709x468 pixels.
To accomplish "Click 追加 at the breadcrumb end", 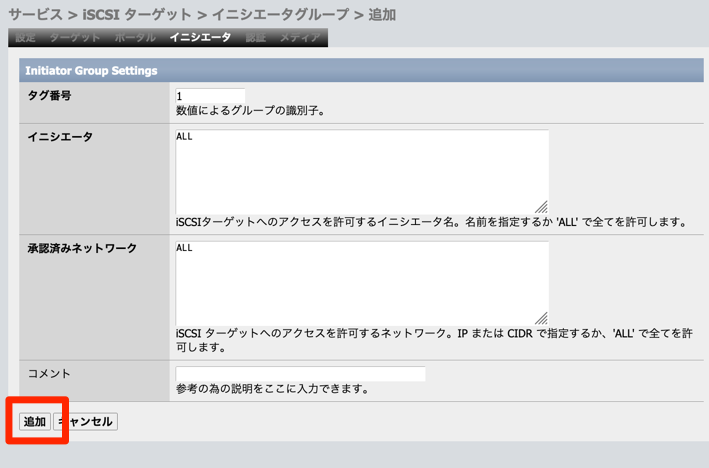I will point(381,14).
